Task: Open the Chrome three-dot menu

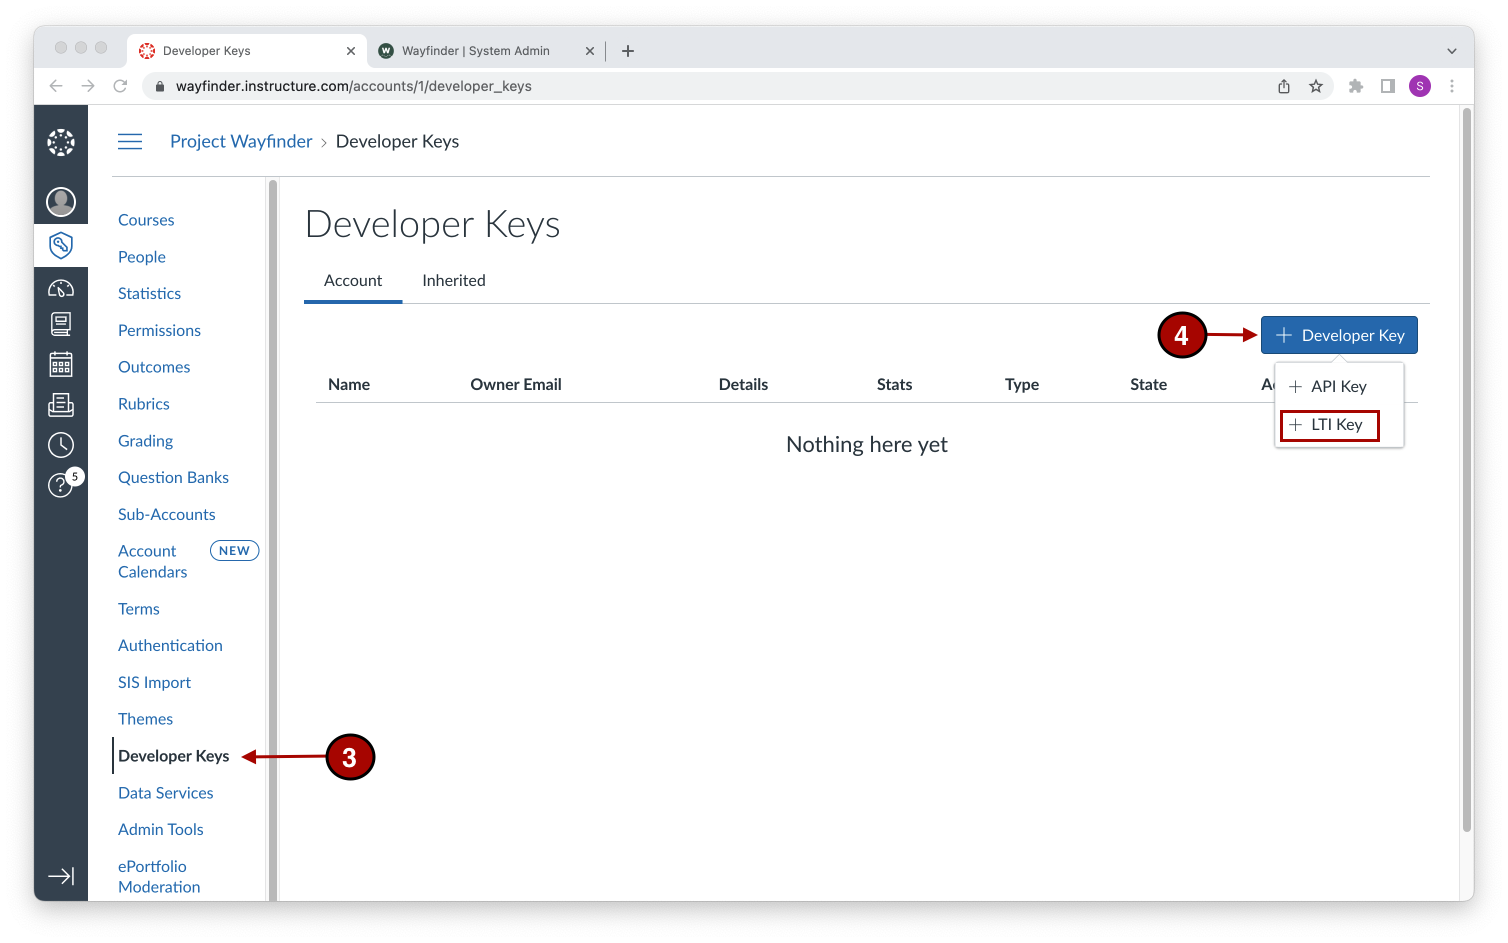Action: coord(1452,86)
